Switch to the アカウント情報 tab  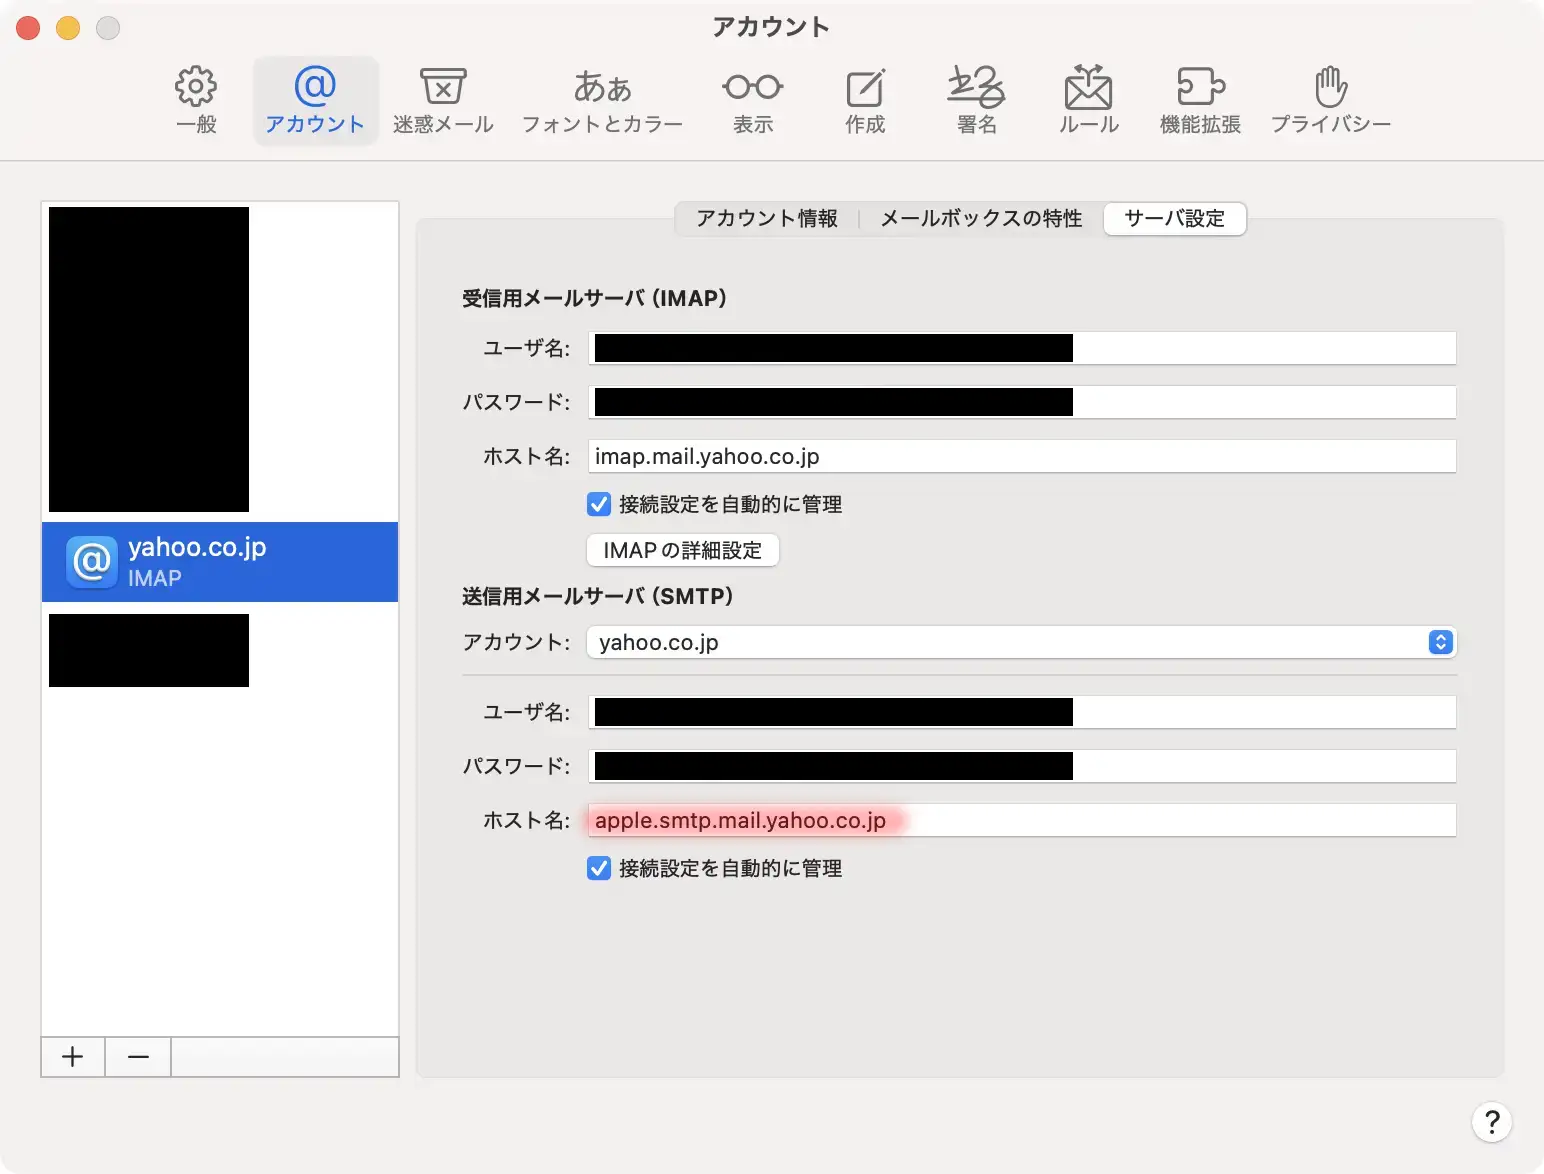point(766,218)
